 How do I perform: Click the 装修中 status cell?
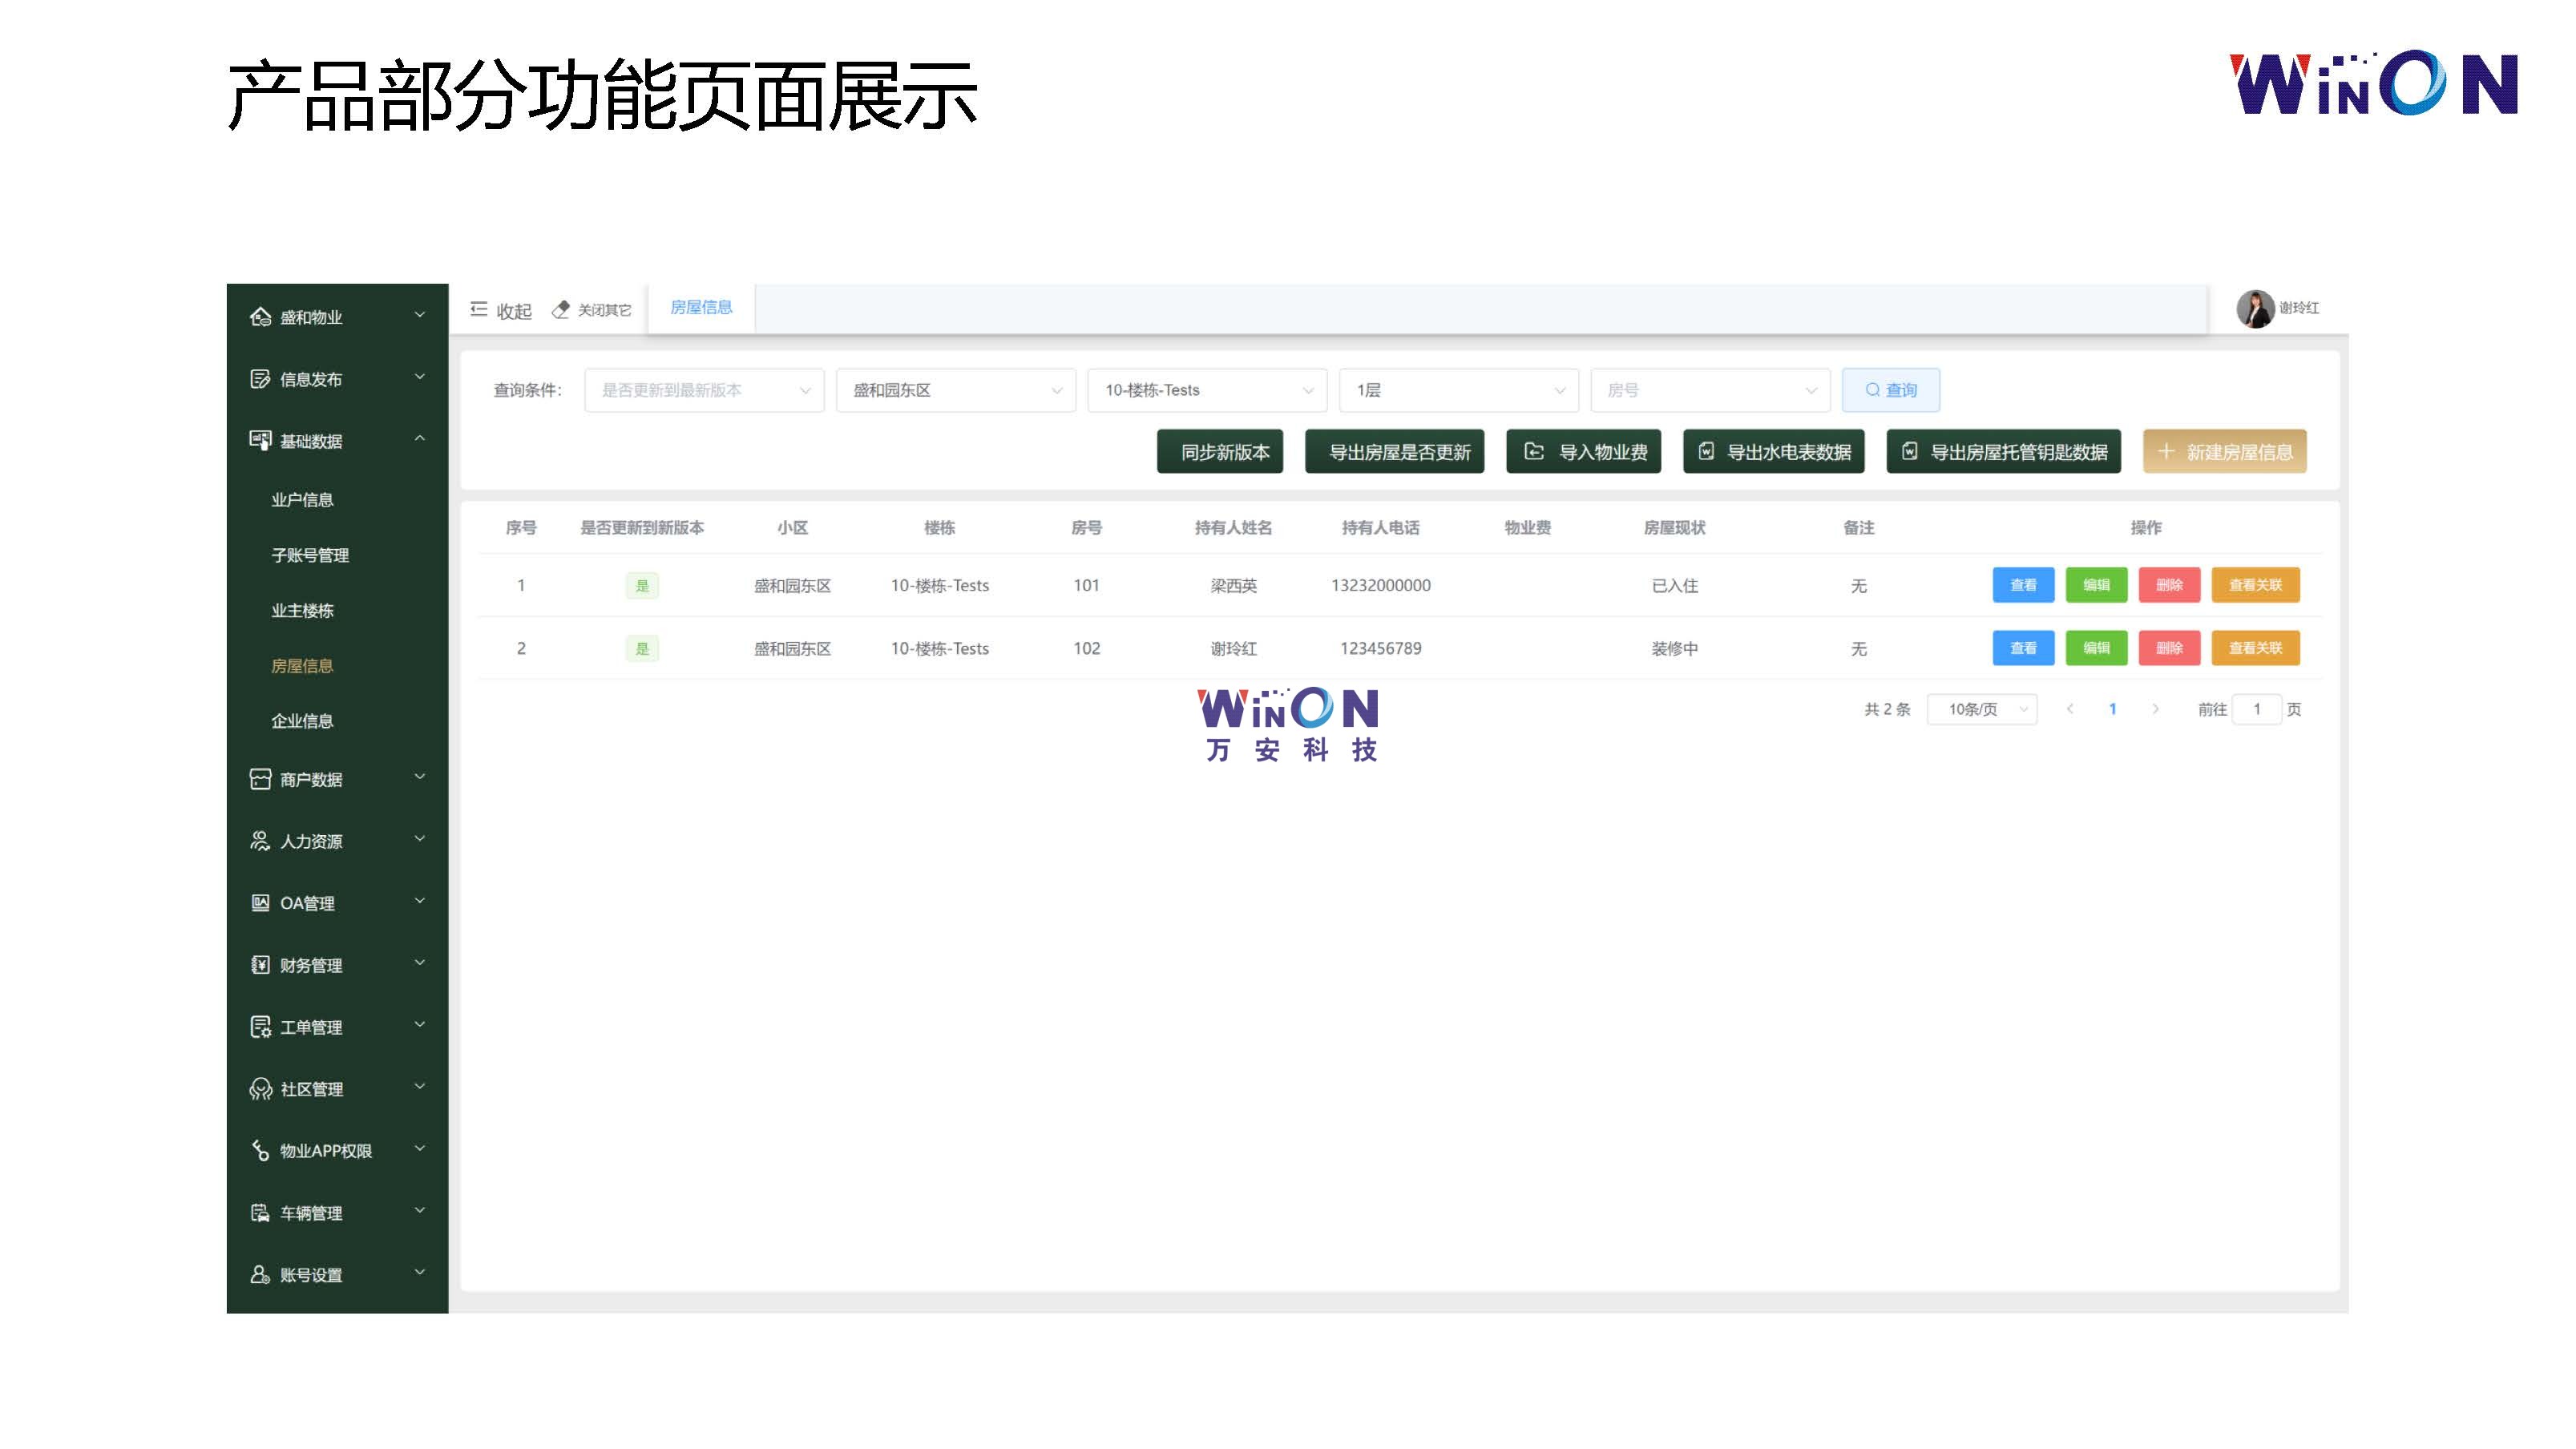(x=1674, y=649)
